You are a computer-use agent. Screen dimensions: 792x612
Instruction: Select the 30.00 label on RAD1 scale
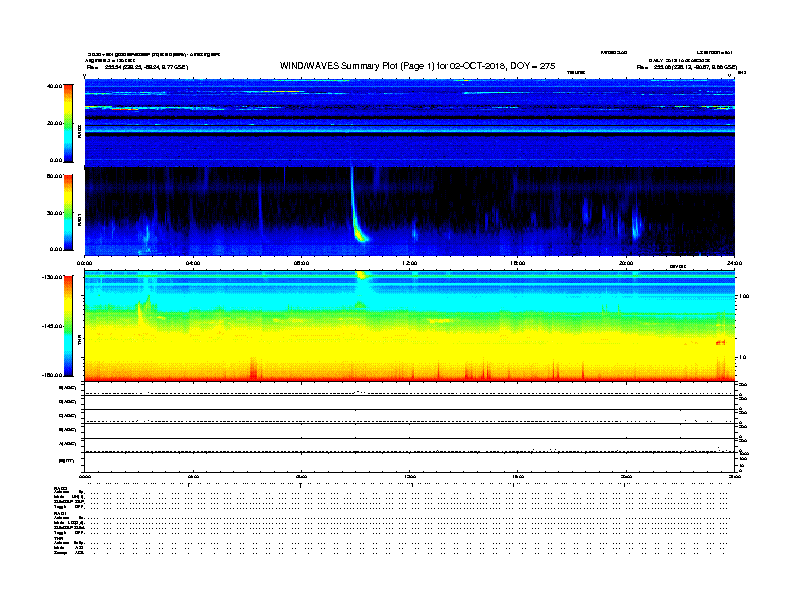pyautogui.click(x=55, y=213)
